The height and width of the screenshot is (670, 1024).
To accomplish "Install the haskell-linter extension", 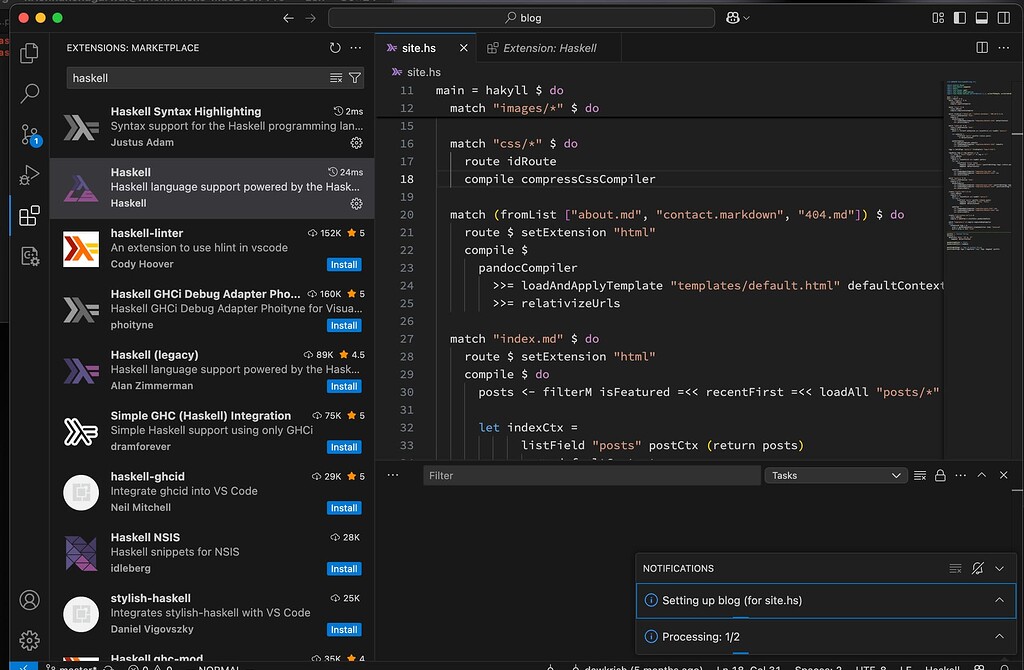I will pyautogui.click(x=344, y=264).
